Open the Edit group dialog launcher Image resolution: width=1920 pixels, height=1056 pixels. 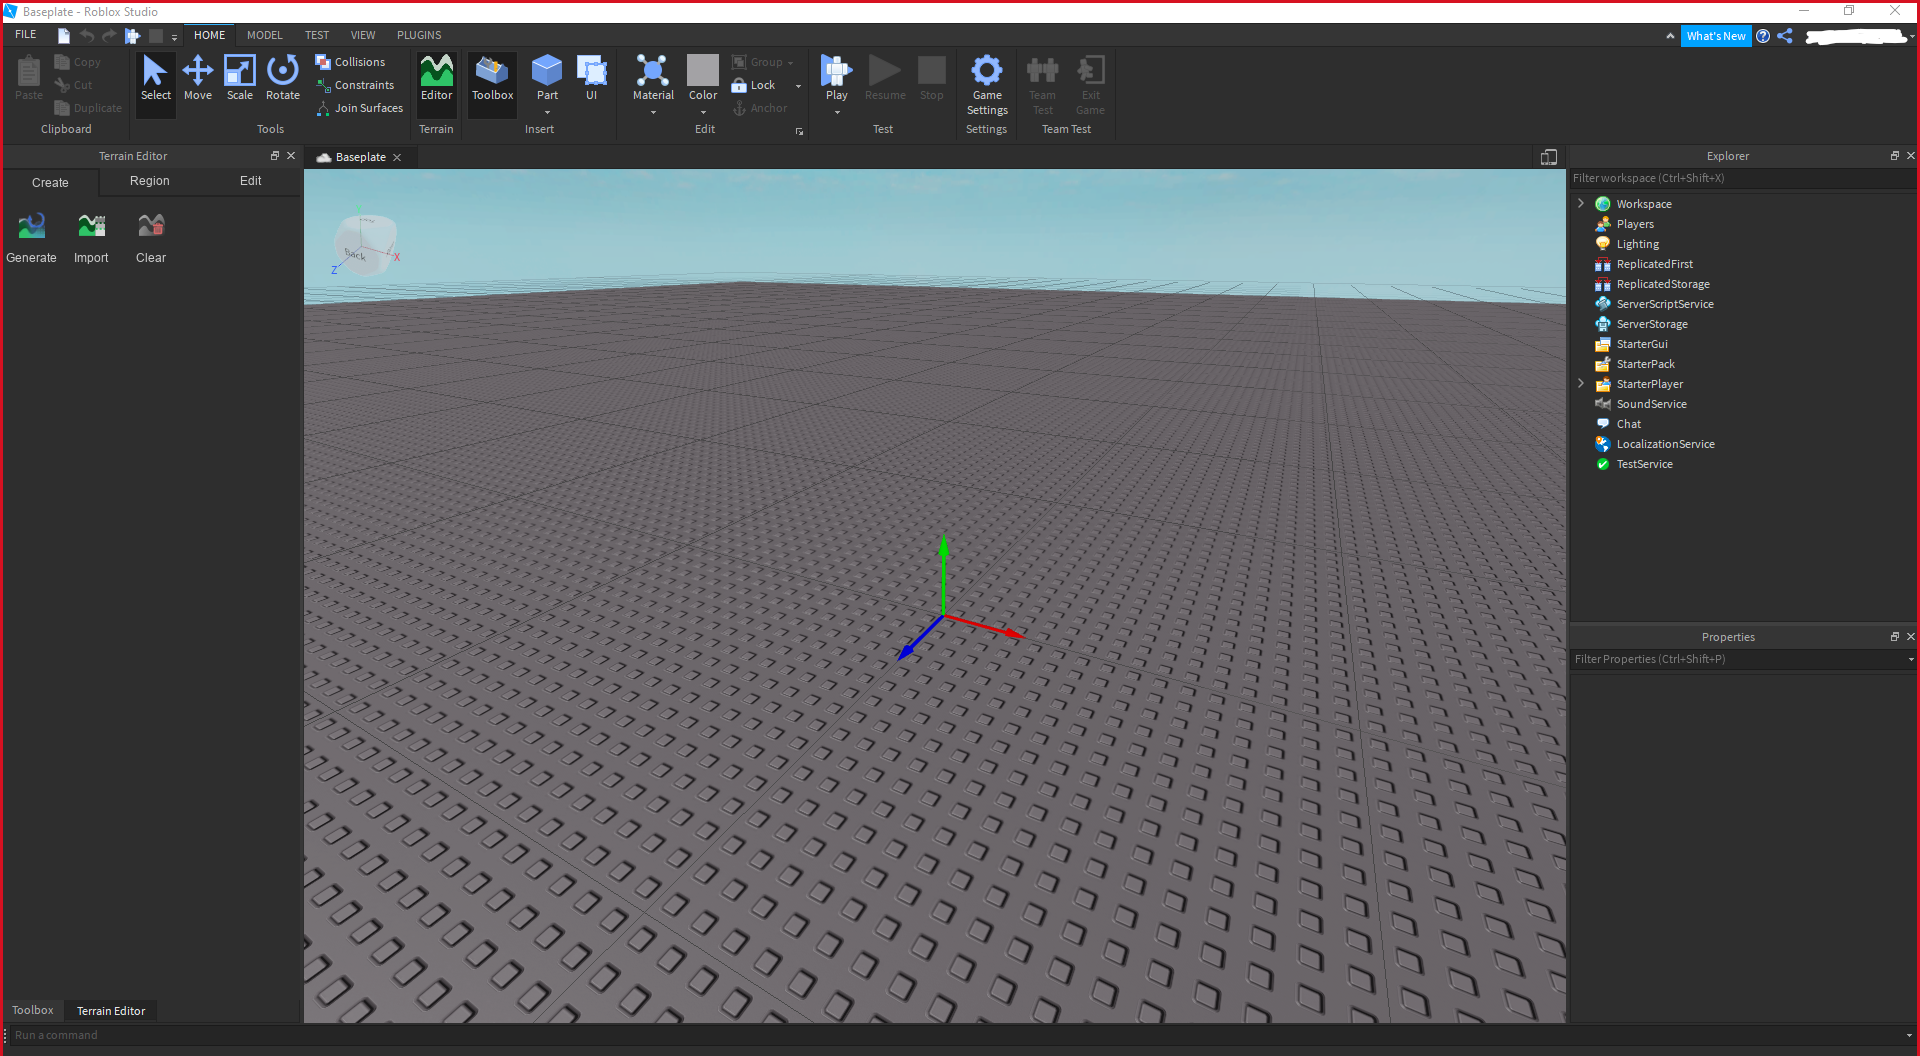(799, 131)
